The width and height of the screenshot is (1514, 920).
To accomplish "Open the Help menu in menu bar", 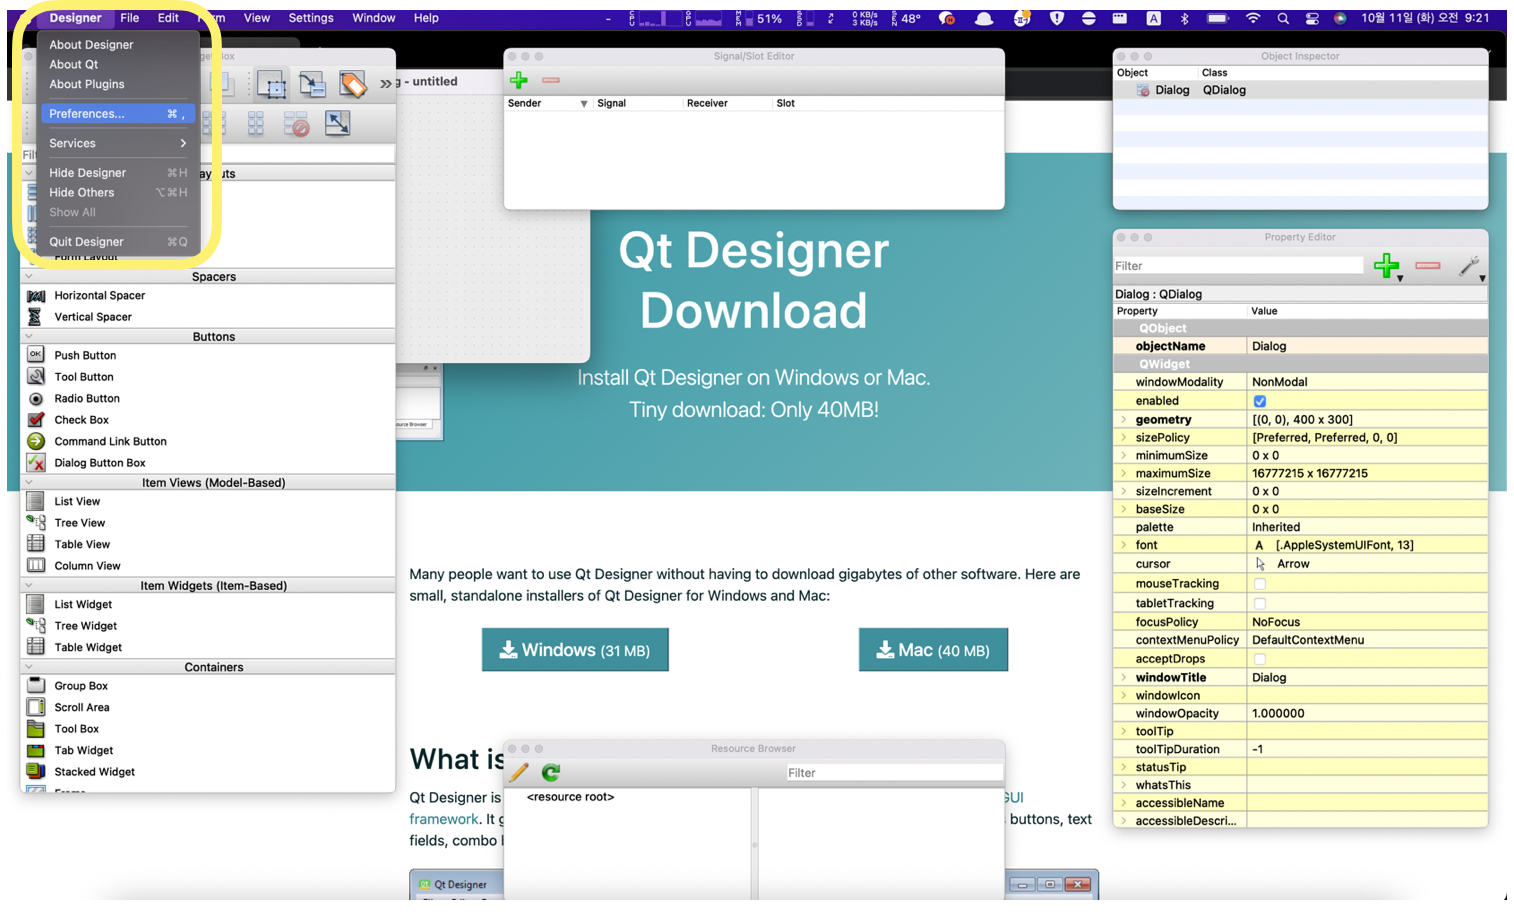I will [426, 18].
